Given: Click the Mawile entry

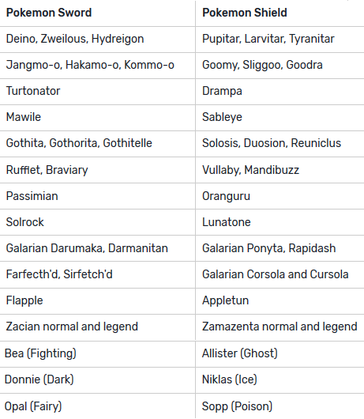Looking at the screenshot, I should [x=23, y=117].
